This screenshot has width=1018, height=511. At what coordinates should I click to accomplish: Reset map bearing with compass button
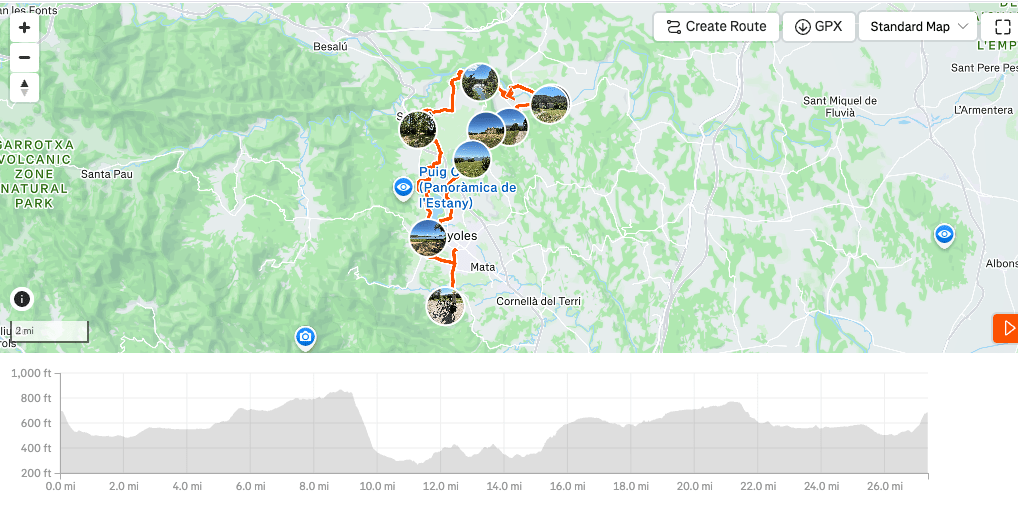(24, 88)
